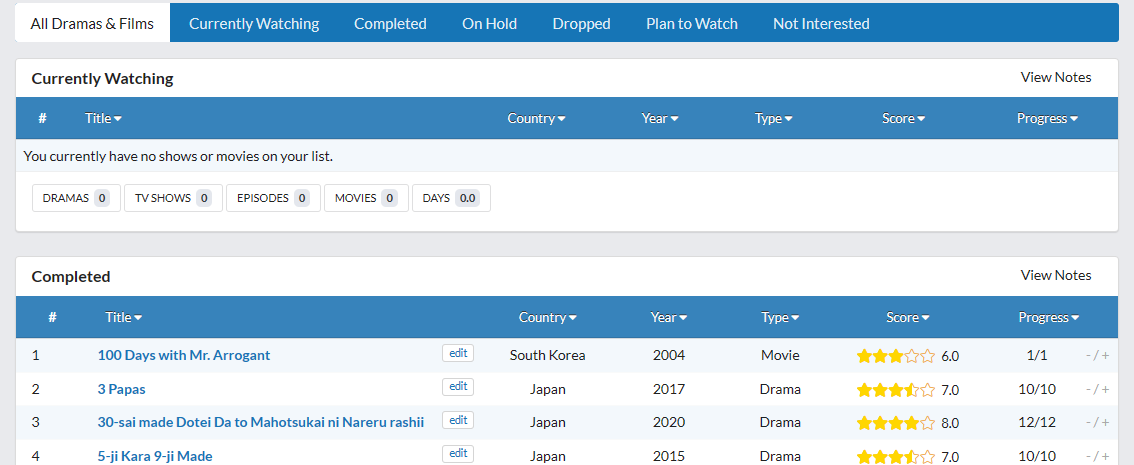The width and height of the screenshot is (1134, 465).
Task: Sort Completed list by Year
Action: pyautogui.click(x=669, y=317)
